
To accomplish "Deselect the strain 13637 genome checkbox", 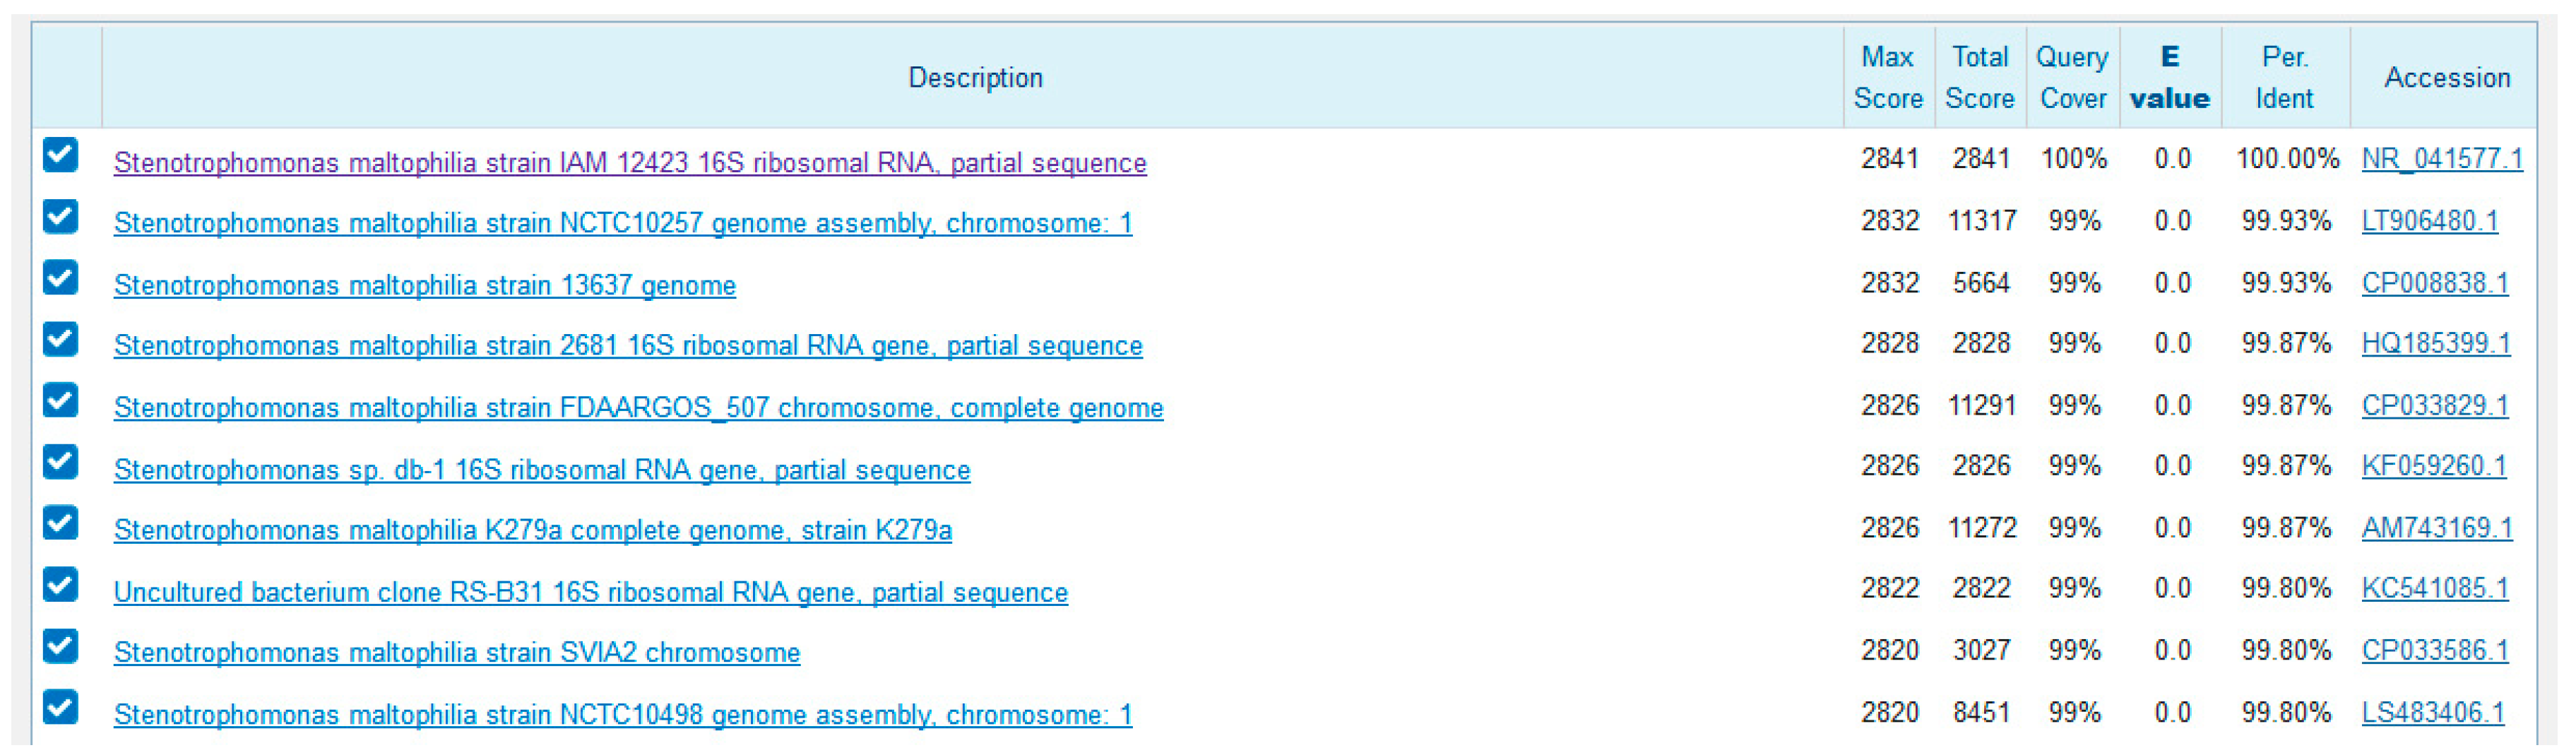I will pos(60,278).
